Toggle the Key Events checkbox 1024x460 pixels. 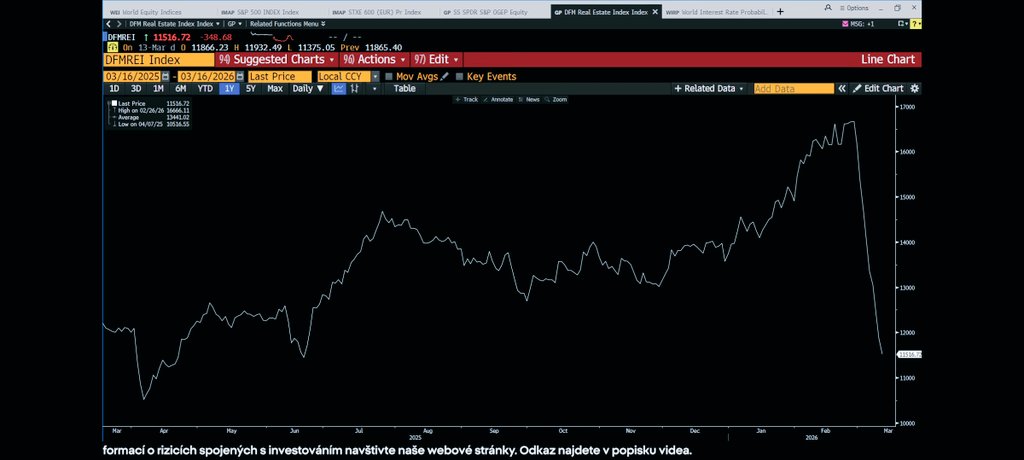point(459,76)
